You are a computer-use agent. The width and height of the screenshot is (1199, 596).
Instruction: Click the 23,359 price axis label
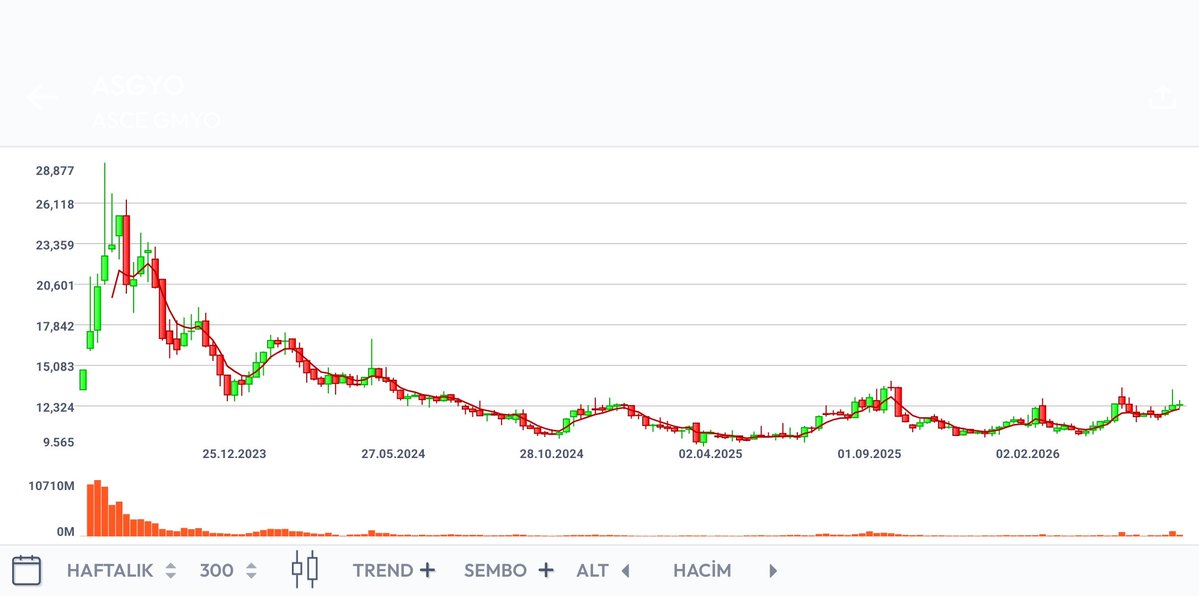tap(55, 245)
